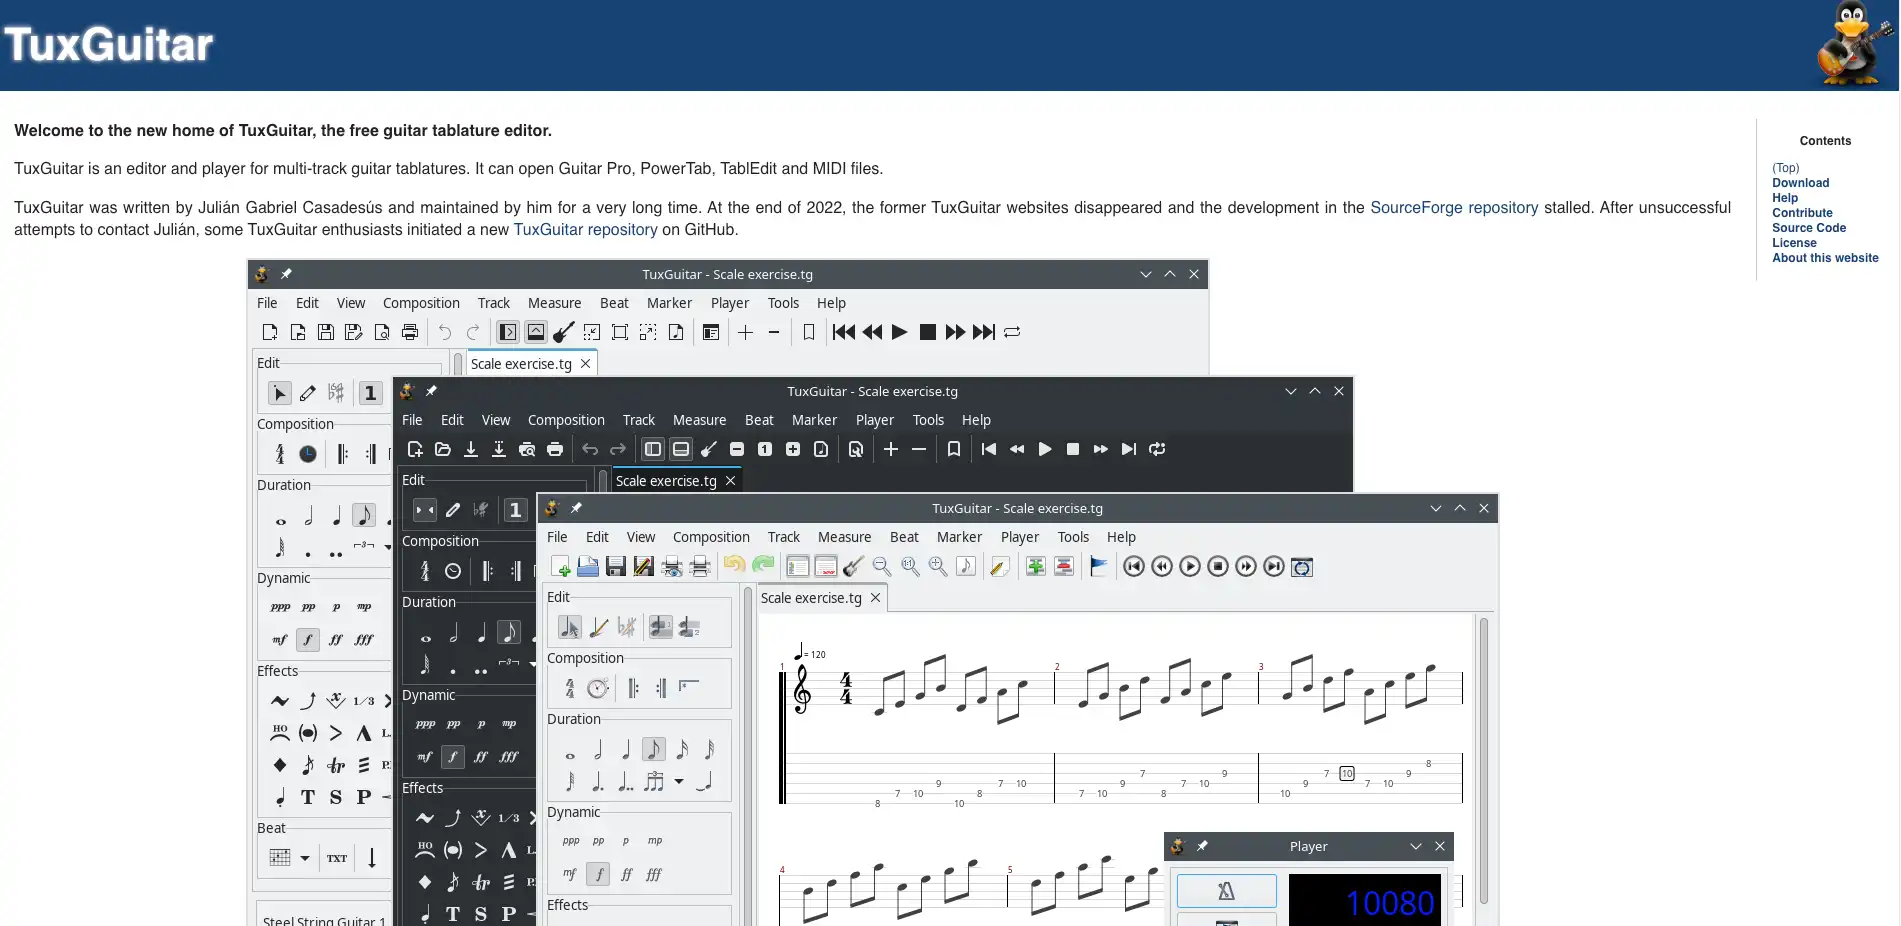Click yellow Undo arrow in front window
The height and width of the screenshot is (926, 1901).
[x=734, y=566]
